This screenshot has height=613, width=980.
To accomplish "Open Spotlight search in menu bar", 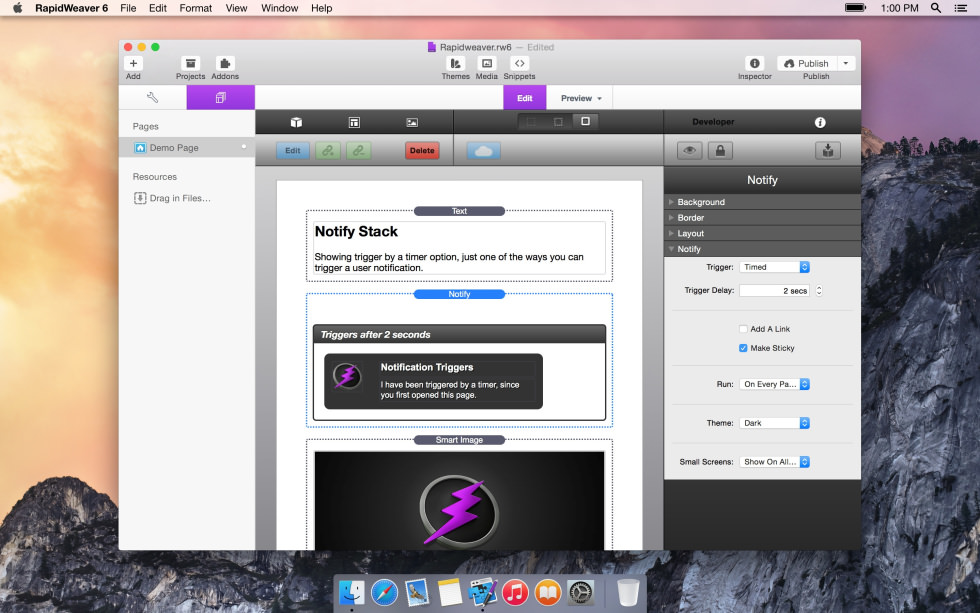I will click(936, 8).
